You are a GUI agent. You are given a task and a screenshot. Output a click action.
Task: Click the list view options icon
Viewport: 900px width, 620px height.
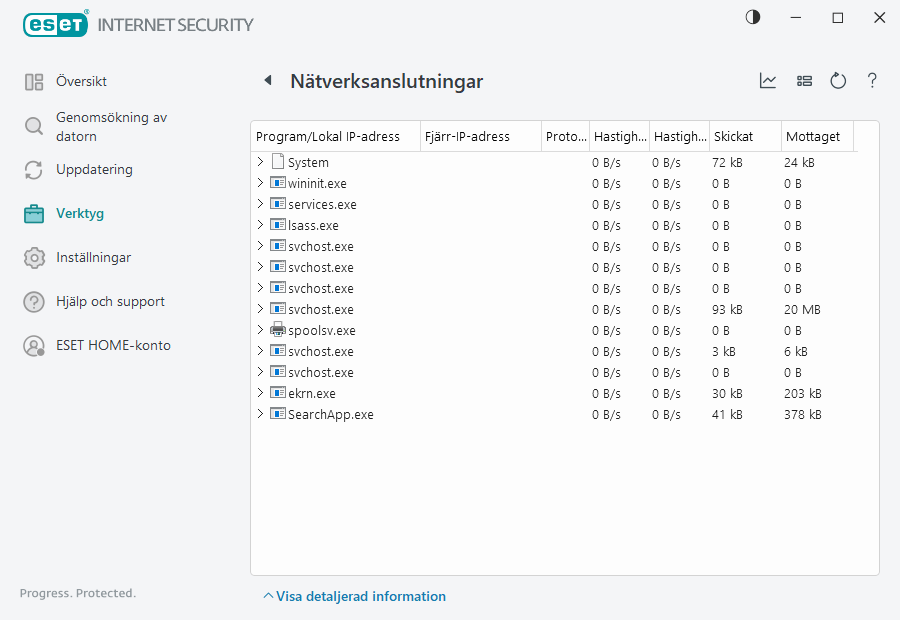pyautogui.click(x=804, y=81)
